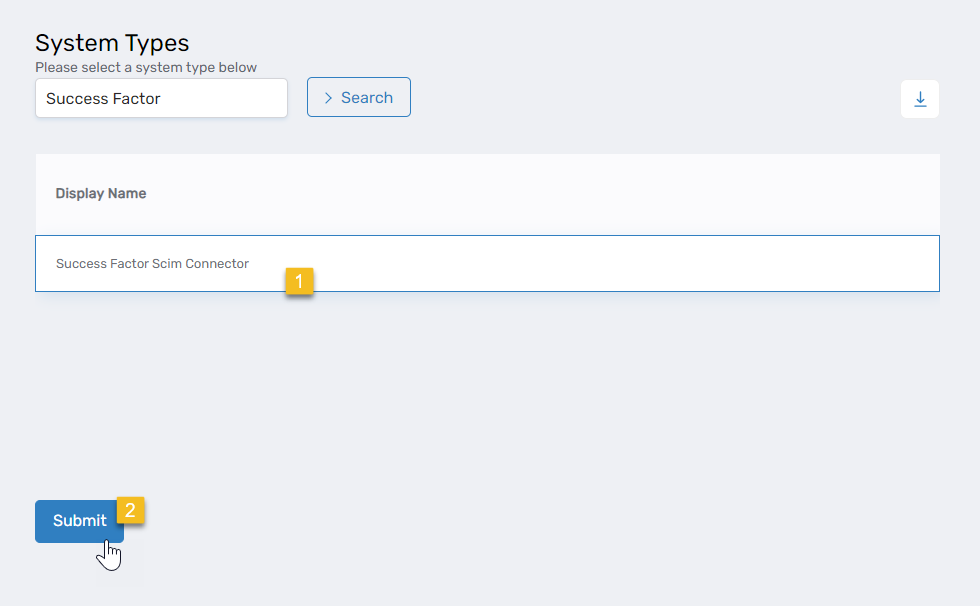The width and height of the screenshot is (980, 606).
Task: Click the 'Success Factor Scim Connector' label text
Action: (x=152, y=264)
